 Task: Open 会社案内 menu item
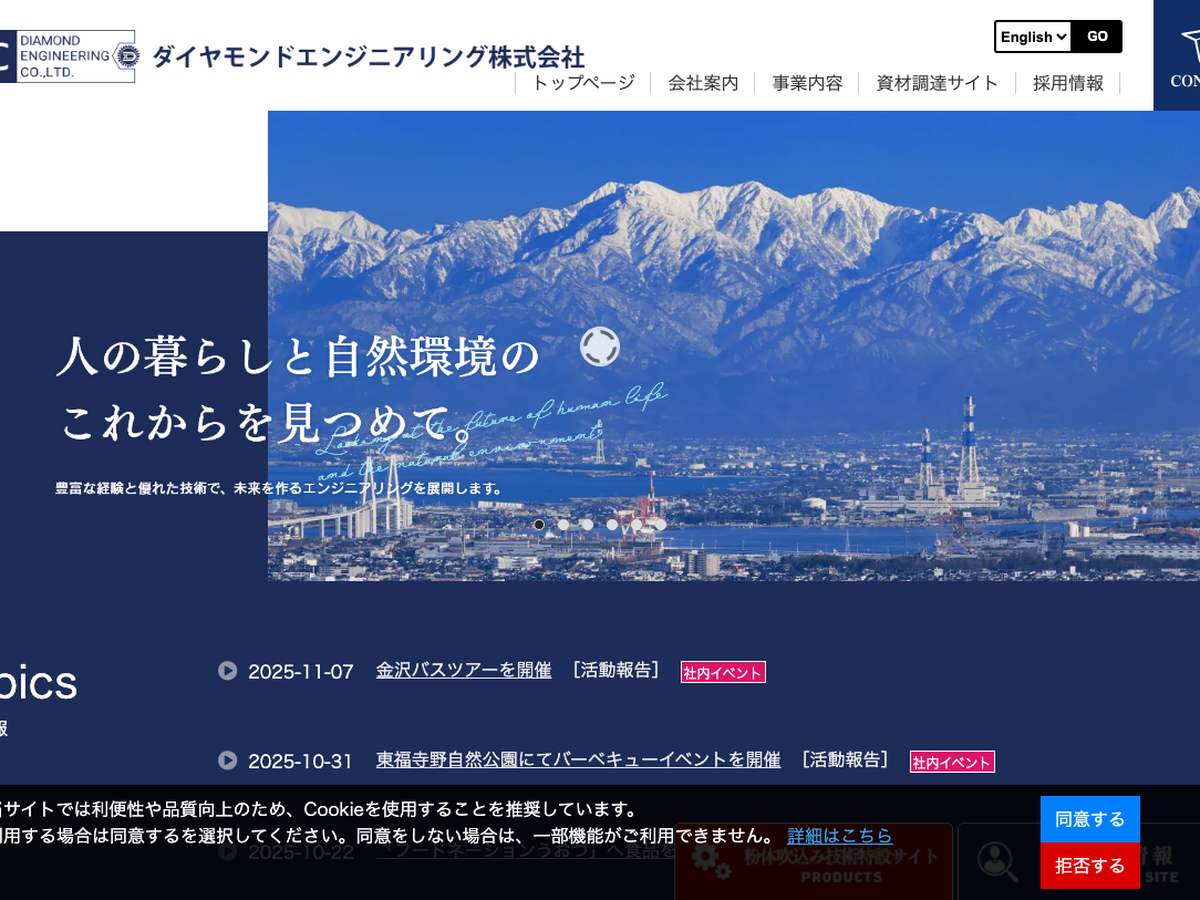(x=703, y=83)
